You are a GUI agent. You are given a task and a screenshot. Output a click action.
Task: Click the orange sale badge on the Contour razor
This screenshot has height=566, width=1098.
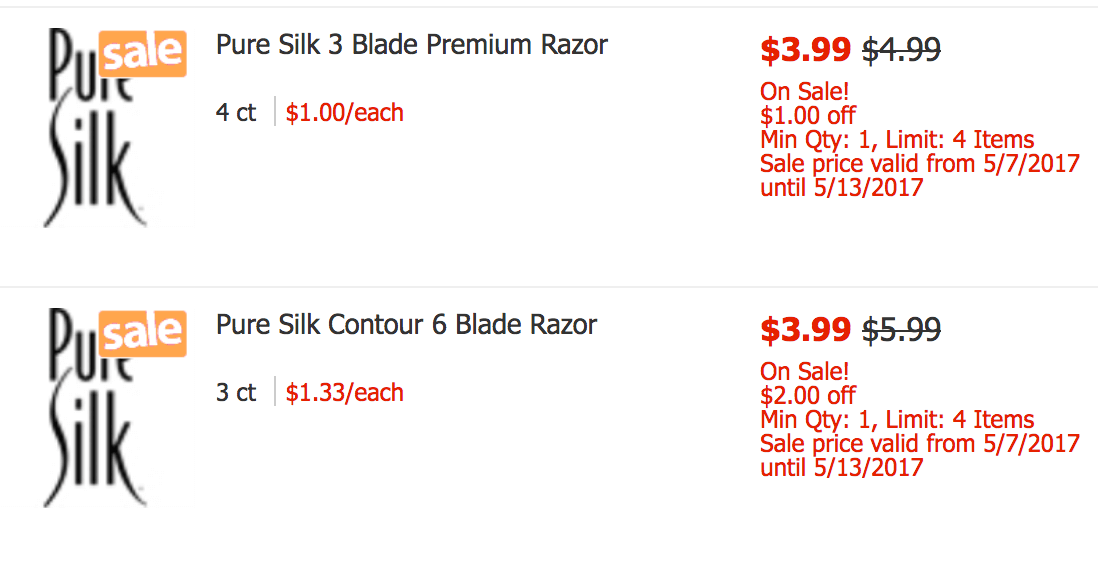coord(142,333)
